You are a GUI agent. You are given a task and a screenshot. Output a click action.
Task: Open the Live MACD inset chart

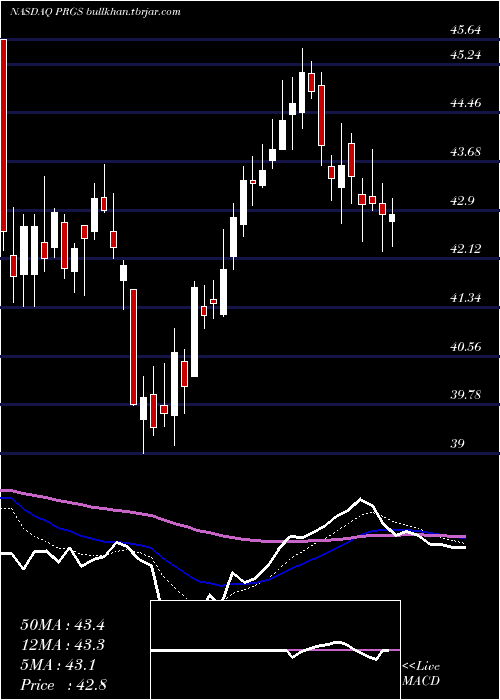[x=275, y=650]
